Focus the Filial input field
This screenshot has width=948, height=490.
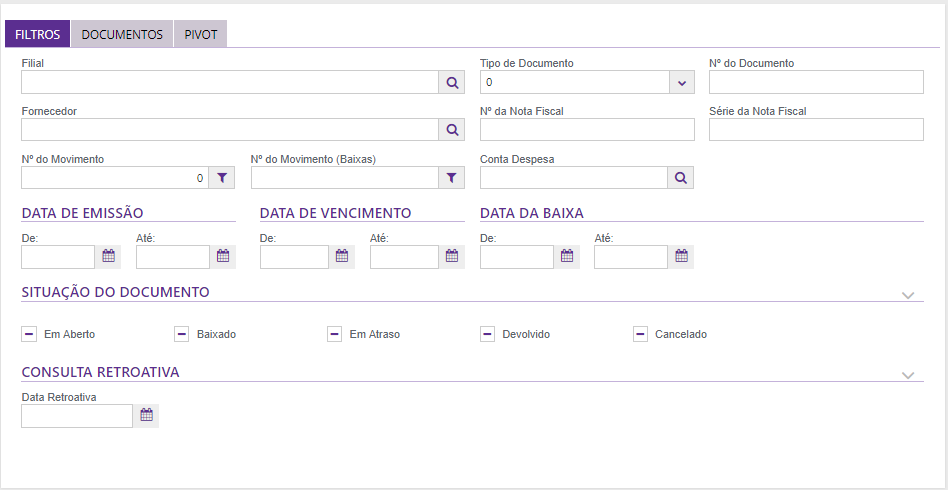coord(230,82)
